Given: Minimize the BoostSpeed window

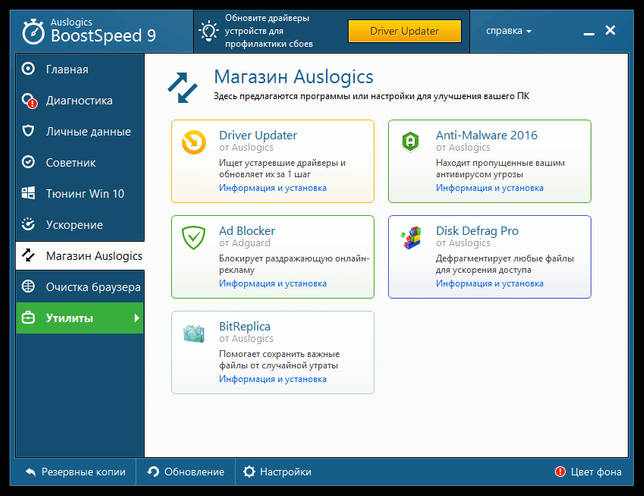Looking at the screenshot, I should click(x=589, y=34).
